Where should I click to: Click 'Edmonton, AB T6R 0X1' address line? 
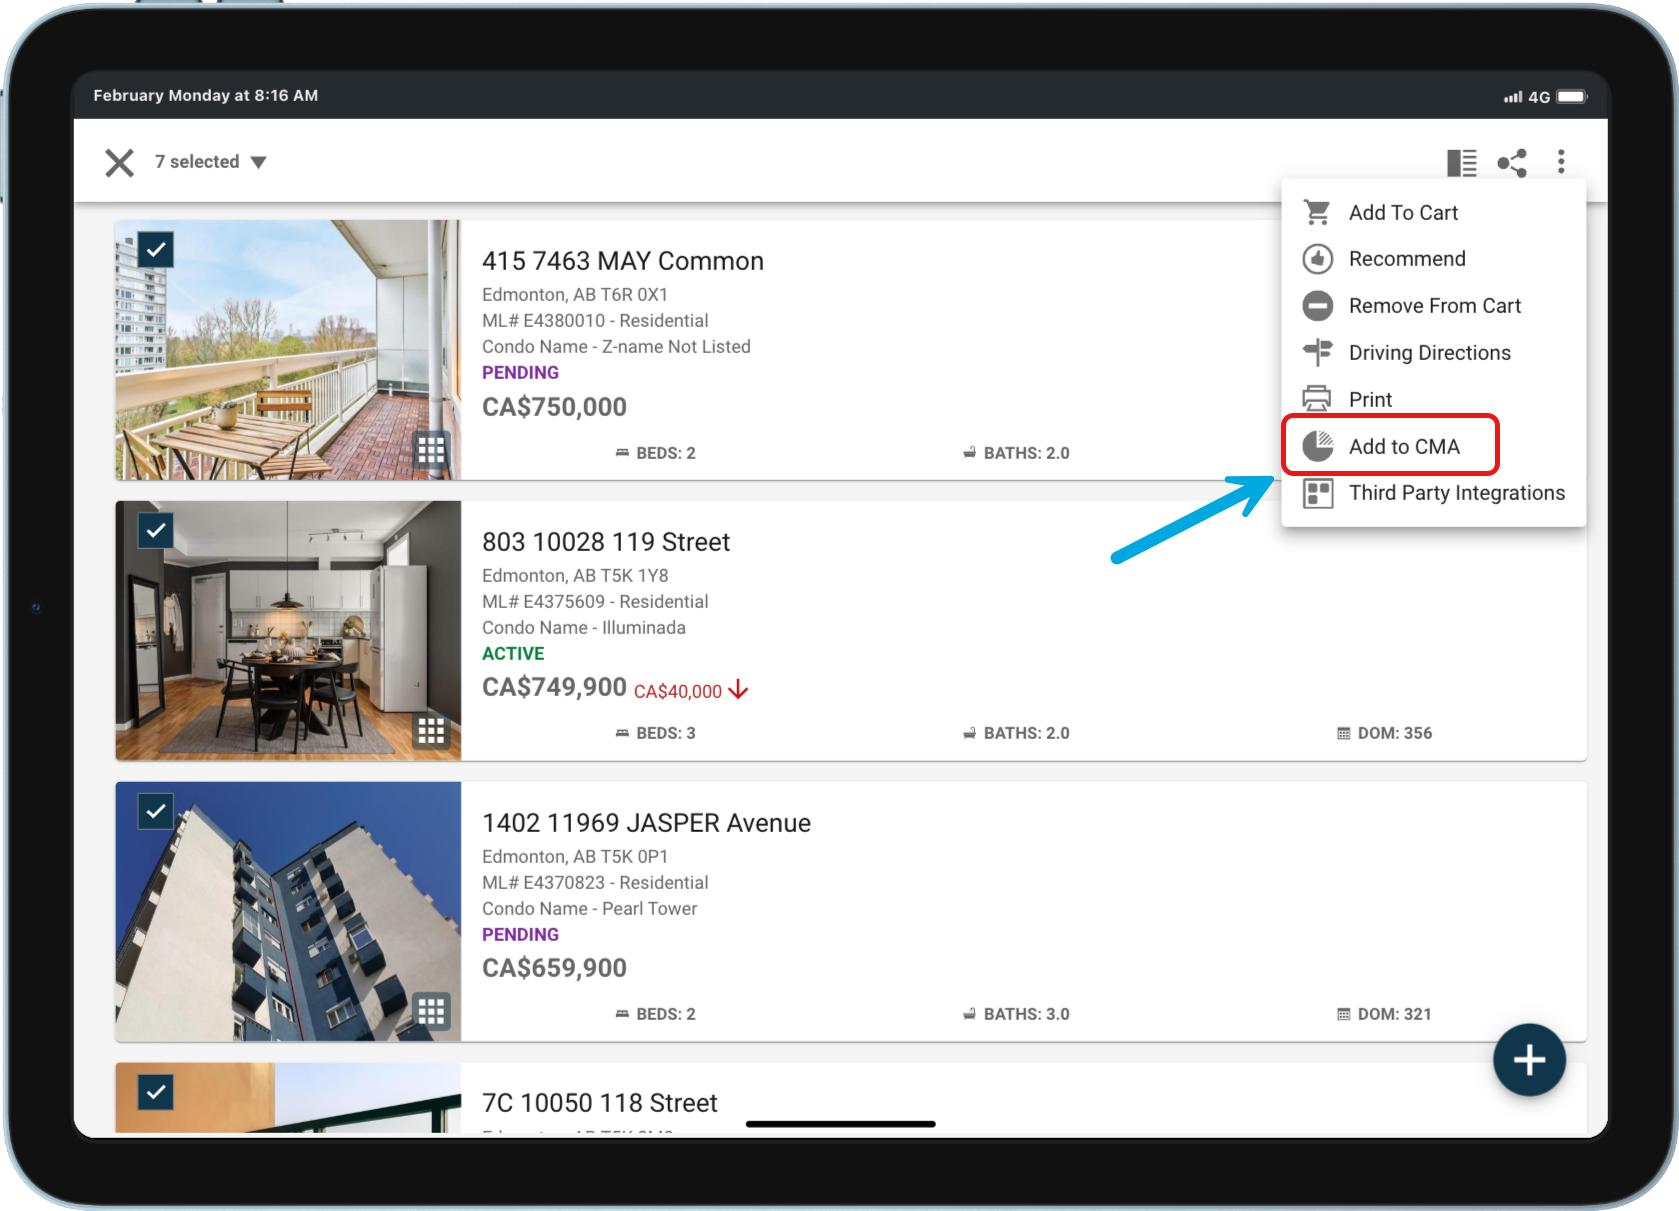point(575,295)
